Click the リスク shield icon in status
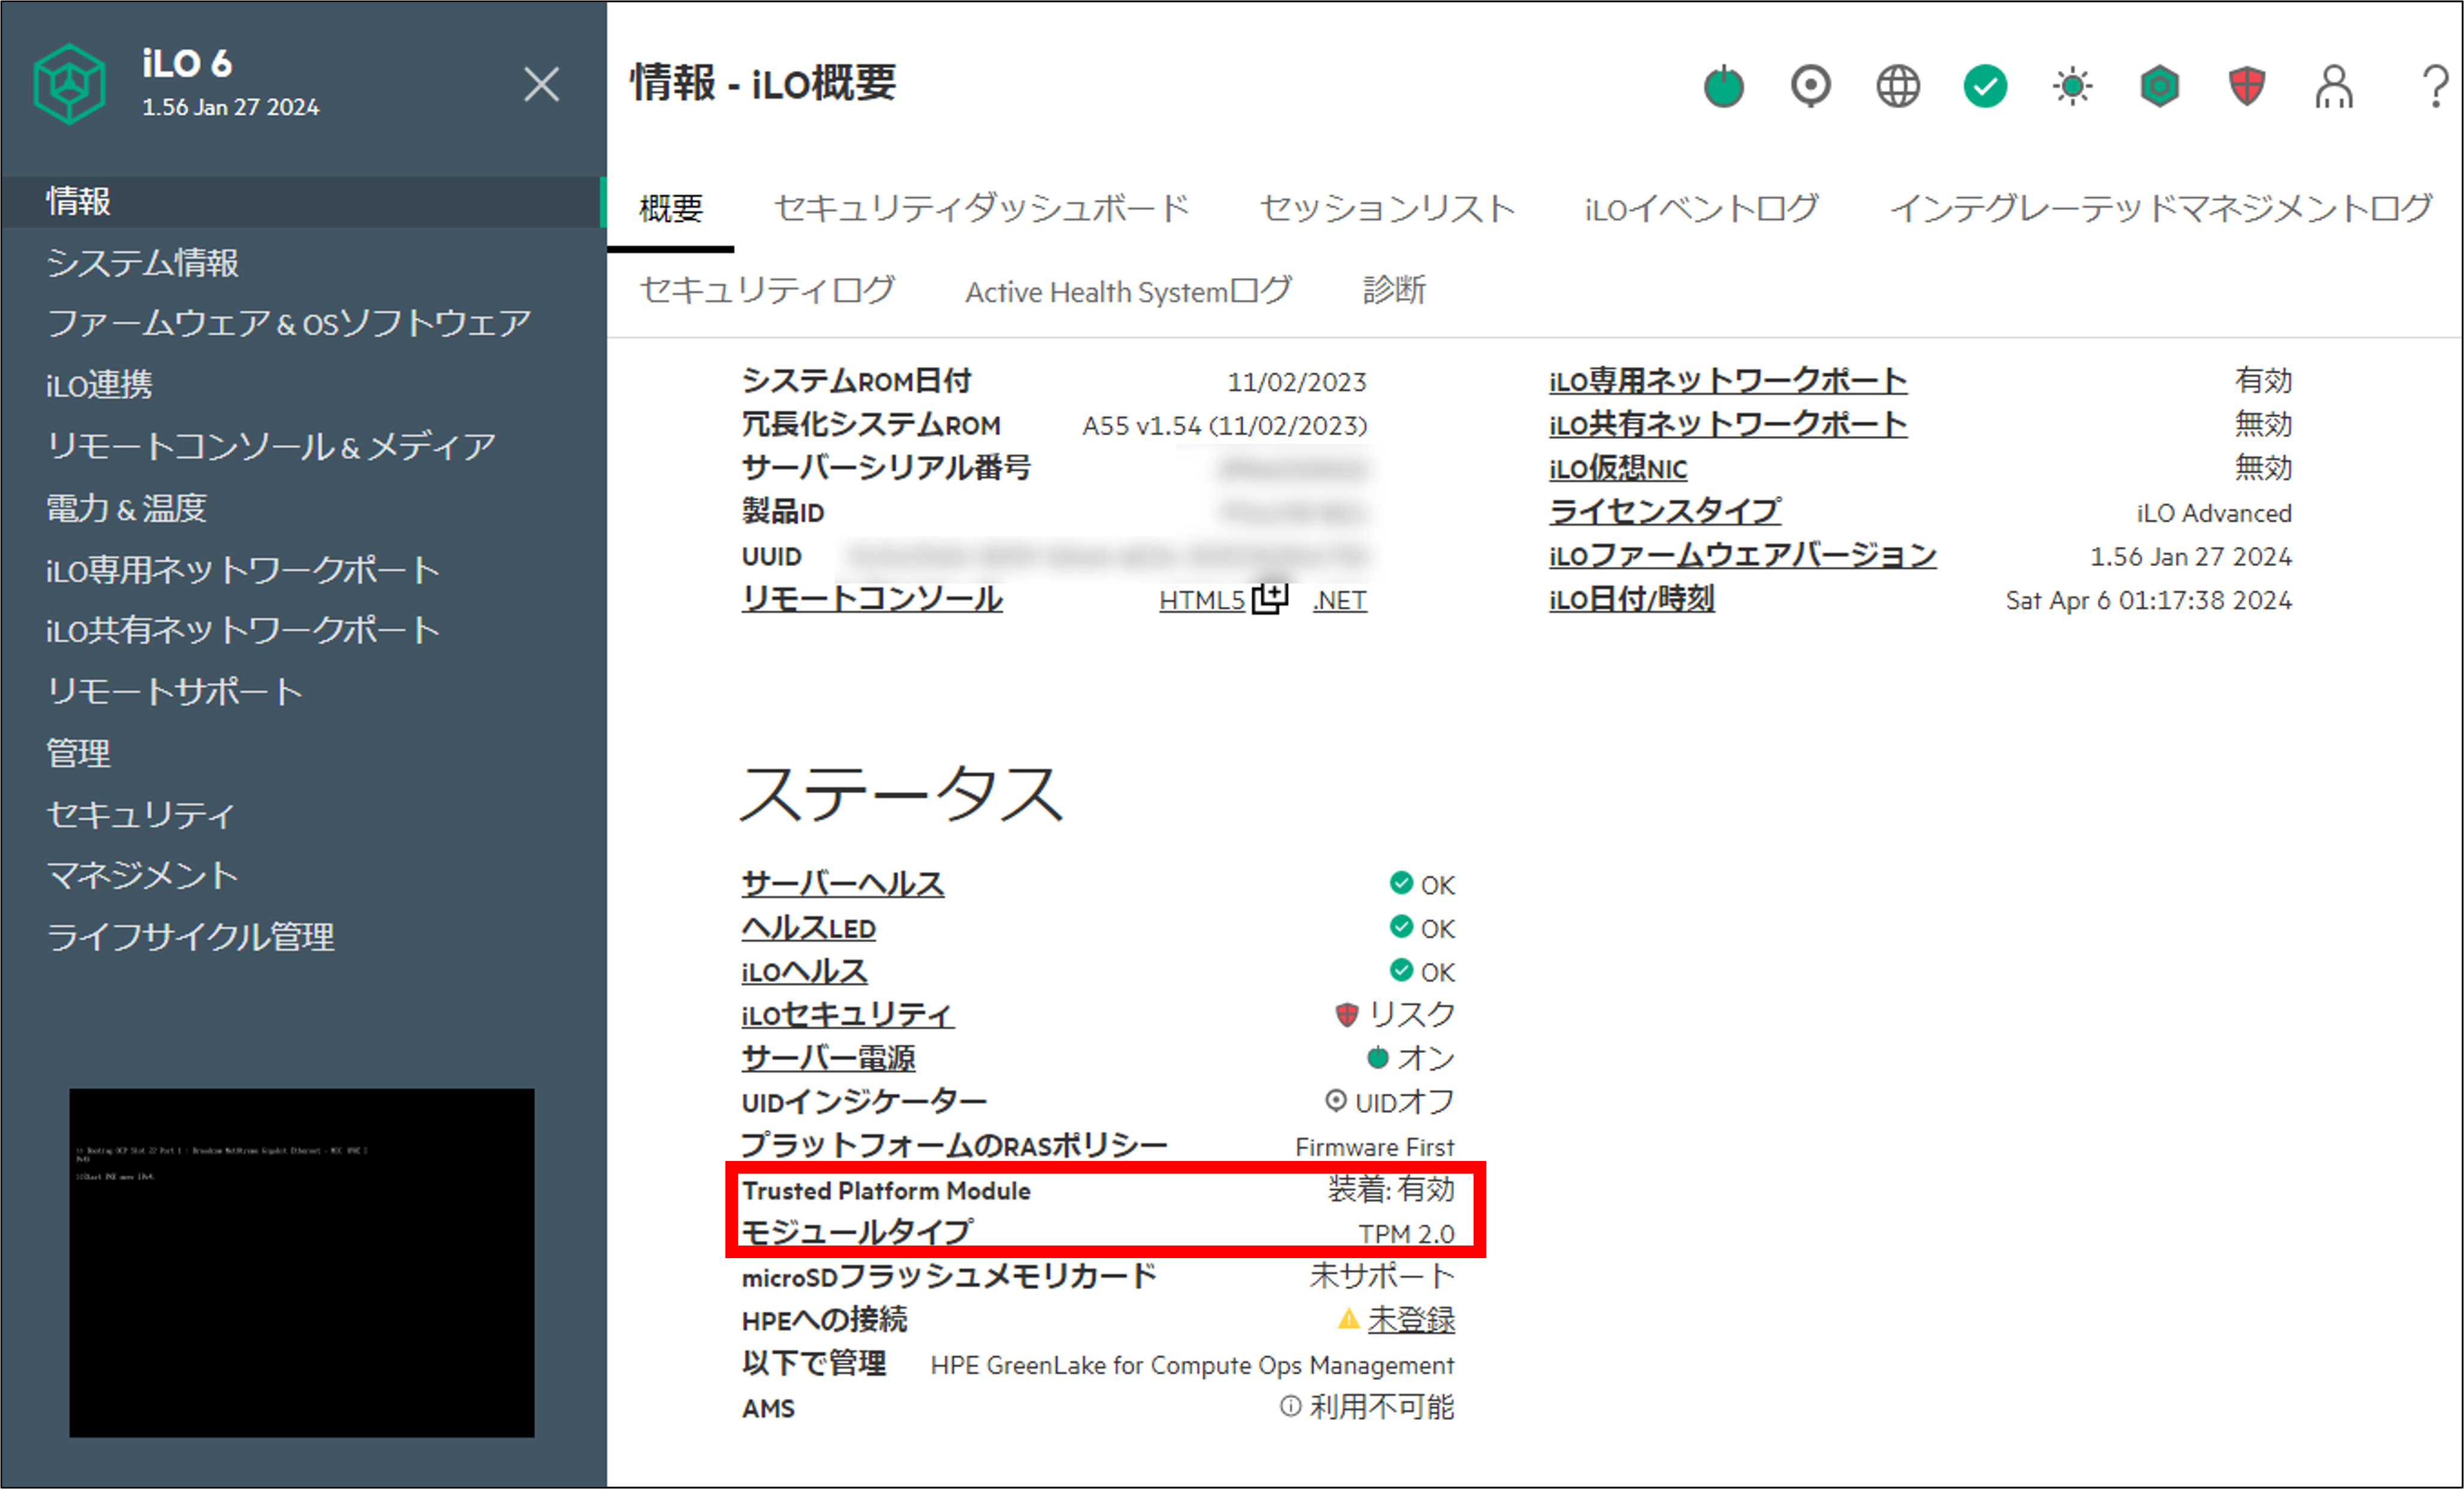The image size is (2464, 1489). click(1347, 1015)
